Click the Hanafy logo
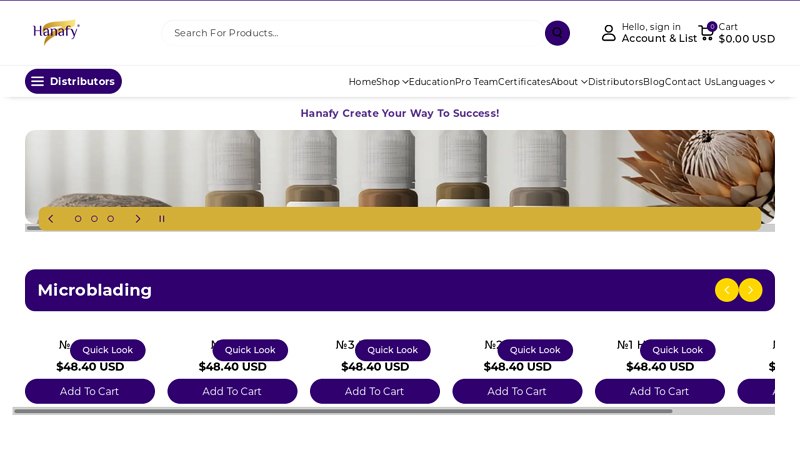Image resolution: width=800 pixels, height=450 pixels. (56, 32)
